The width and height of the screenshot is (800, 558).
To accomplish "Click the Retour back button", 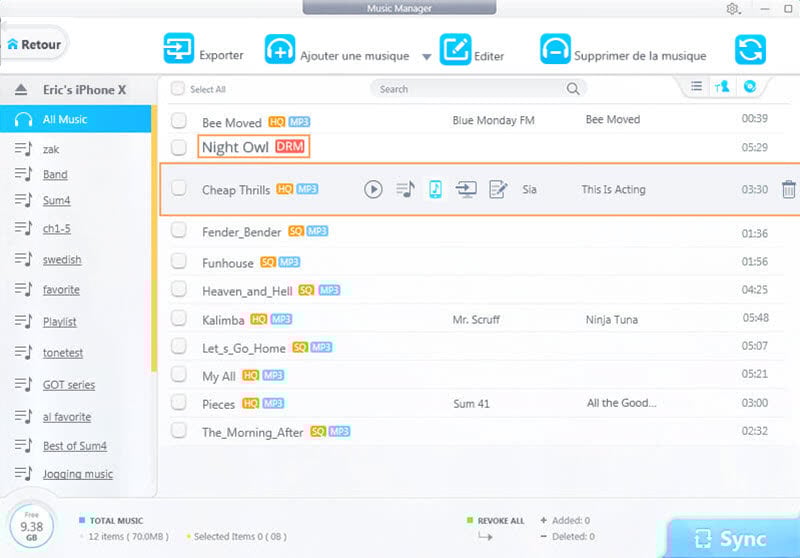I will 34,44.
